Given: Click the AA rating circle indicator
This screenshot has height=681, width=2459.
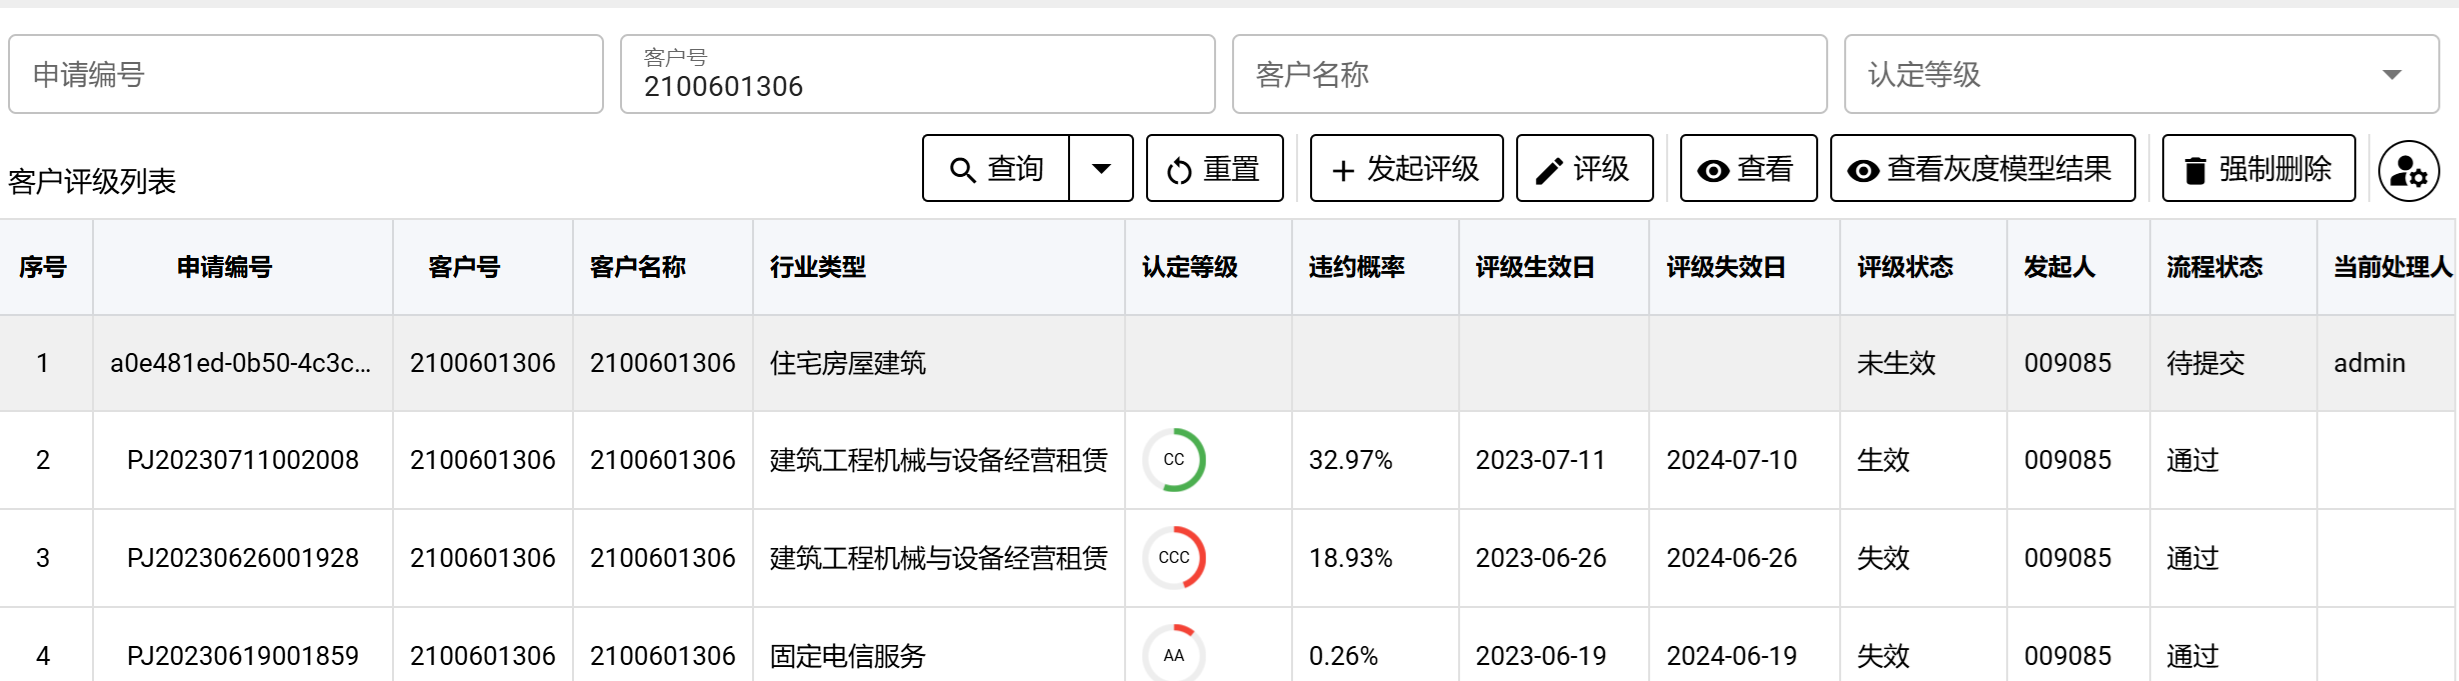Looking at the screenshot, I should 1174,655.
